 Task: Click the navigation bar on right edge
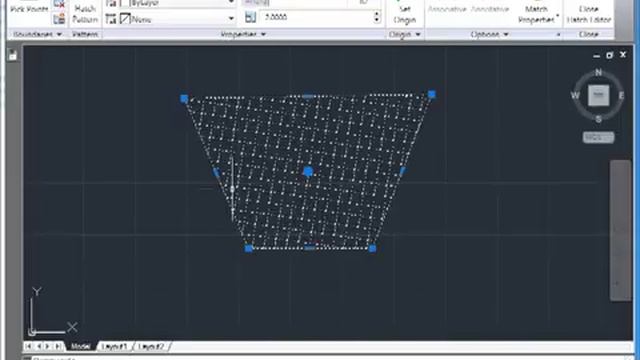[x=620, y=231]
